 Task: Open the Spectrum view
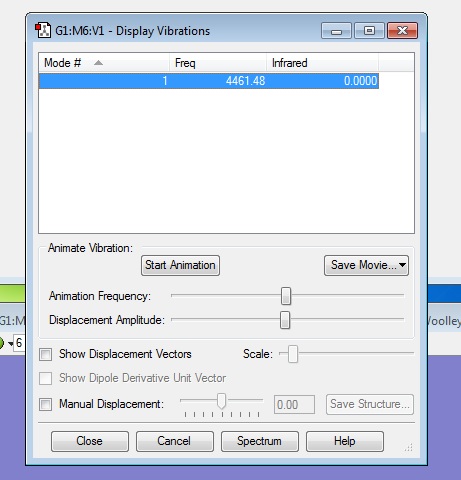click(259, 441)
